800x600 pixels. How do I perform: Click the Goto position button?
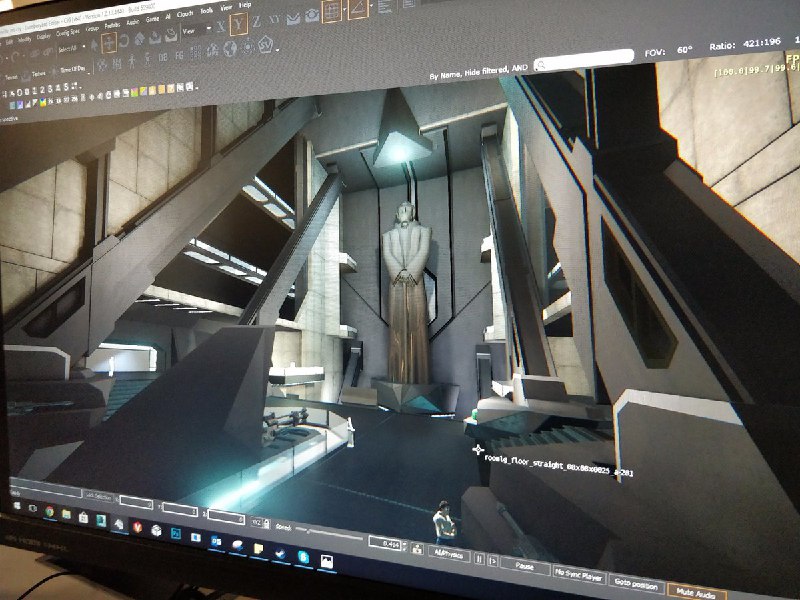636,583
